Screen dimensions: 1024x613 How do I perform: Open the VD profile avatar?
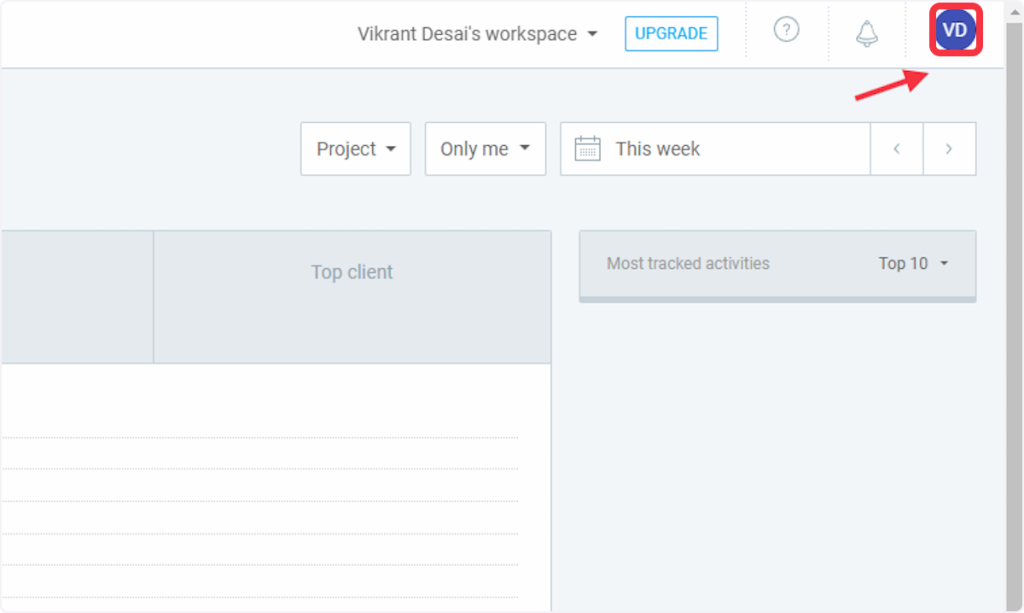coord(955,31)
